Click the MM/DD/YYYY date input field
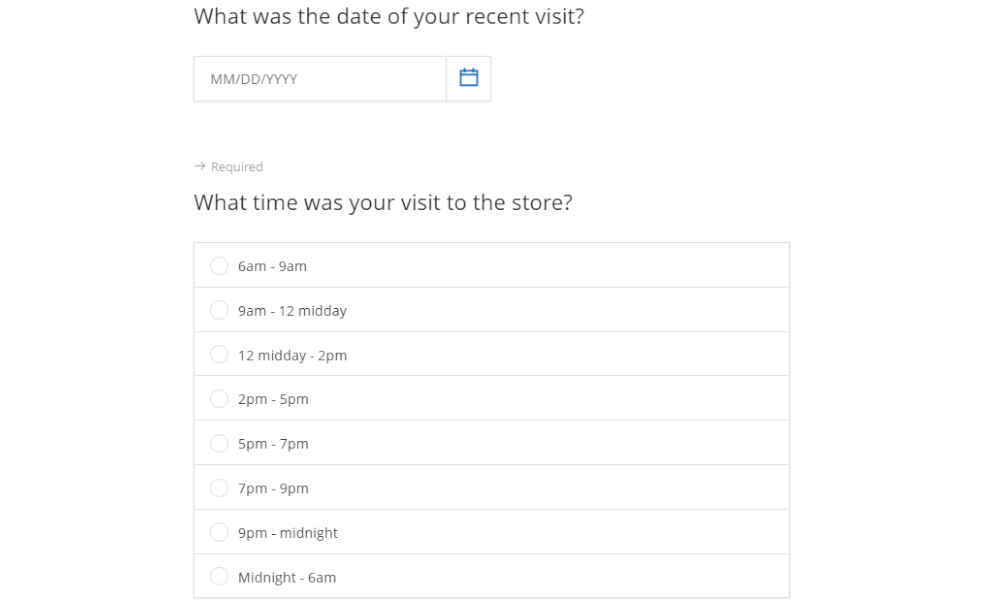 pos(320,79)
